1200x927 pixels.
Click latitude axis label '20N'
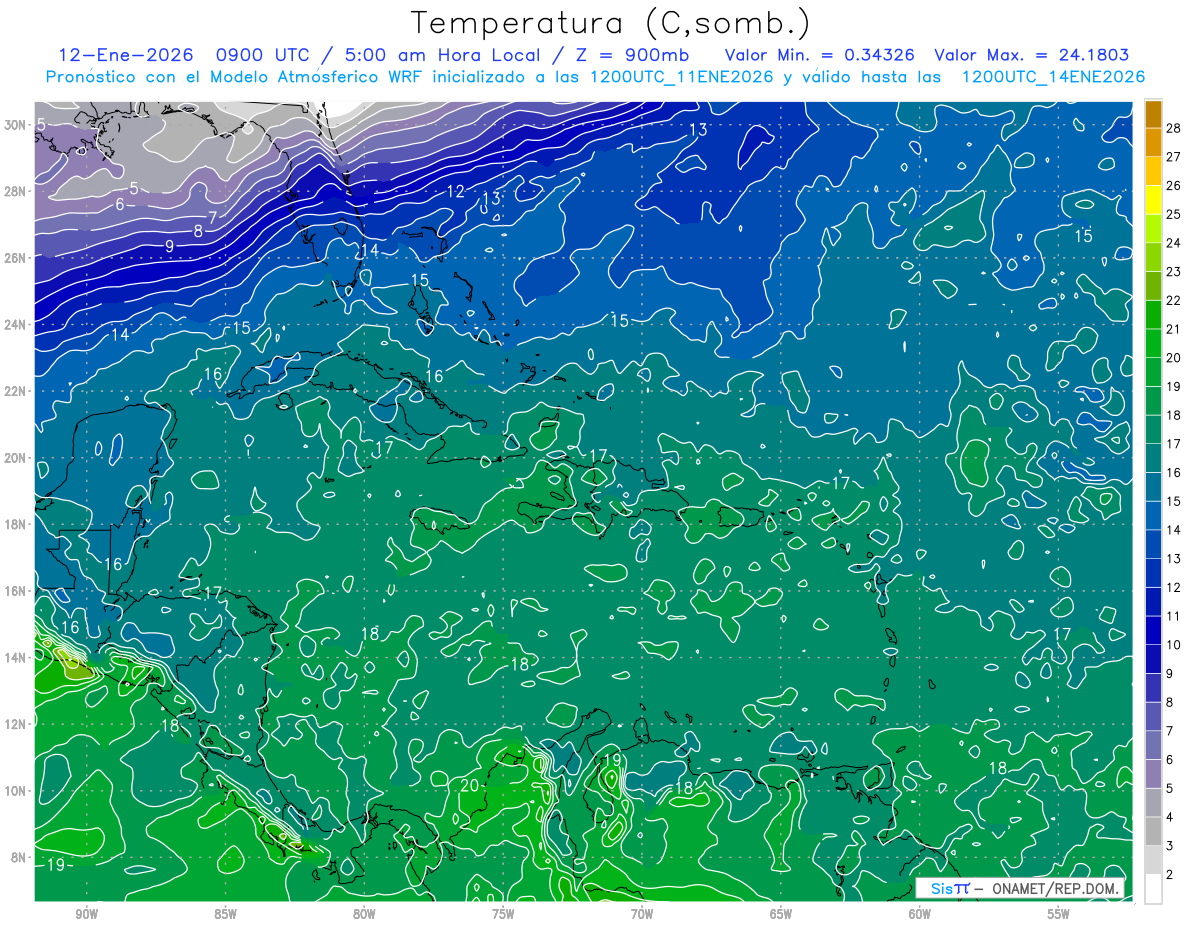coord(16,458)
